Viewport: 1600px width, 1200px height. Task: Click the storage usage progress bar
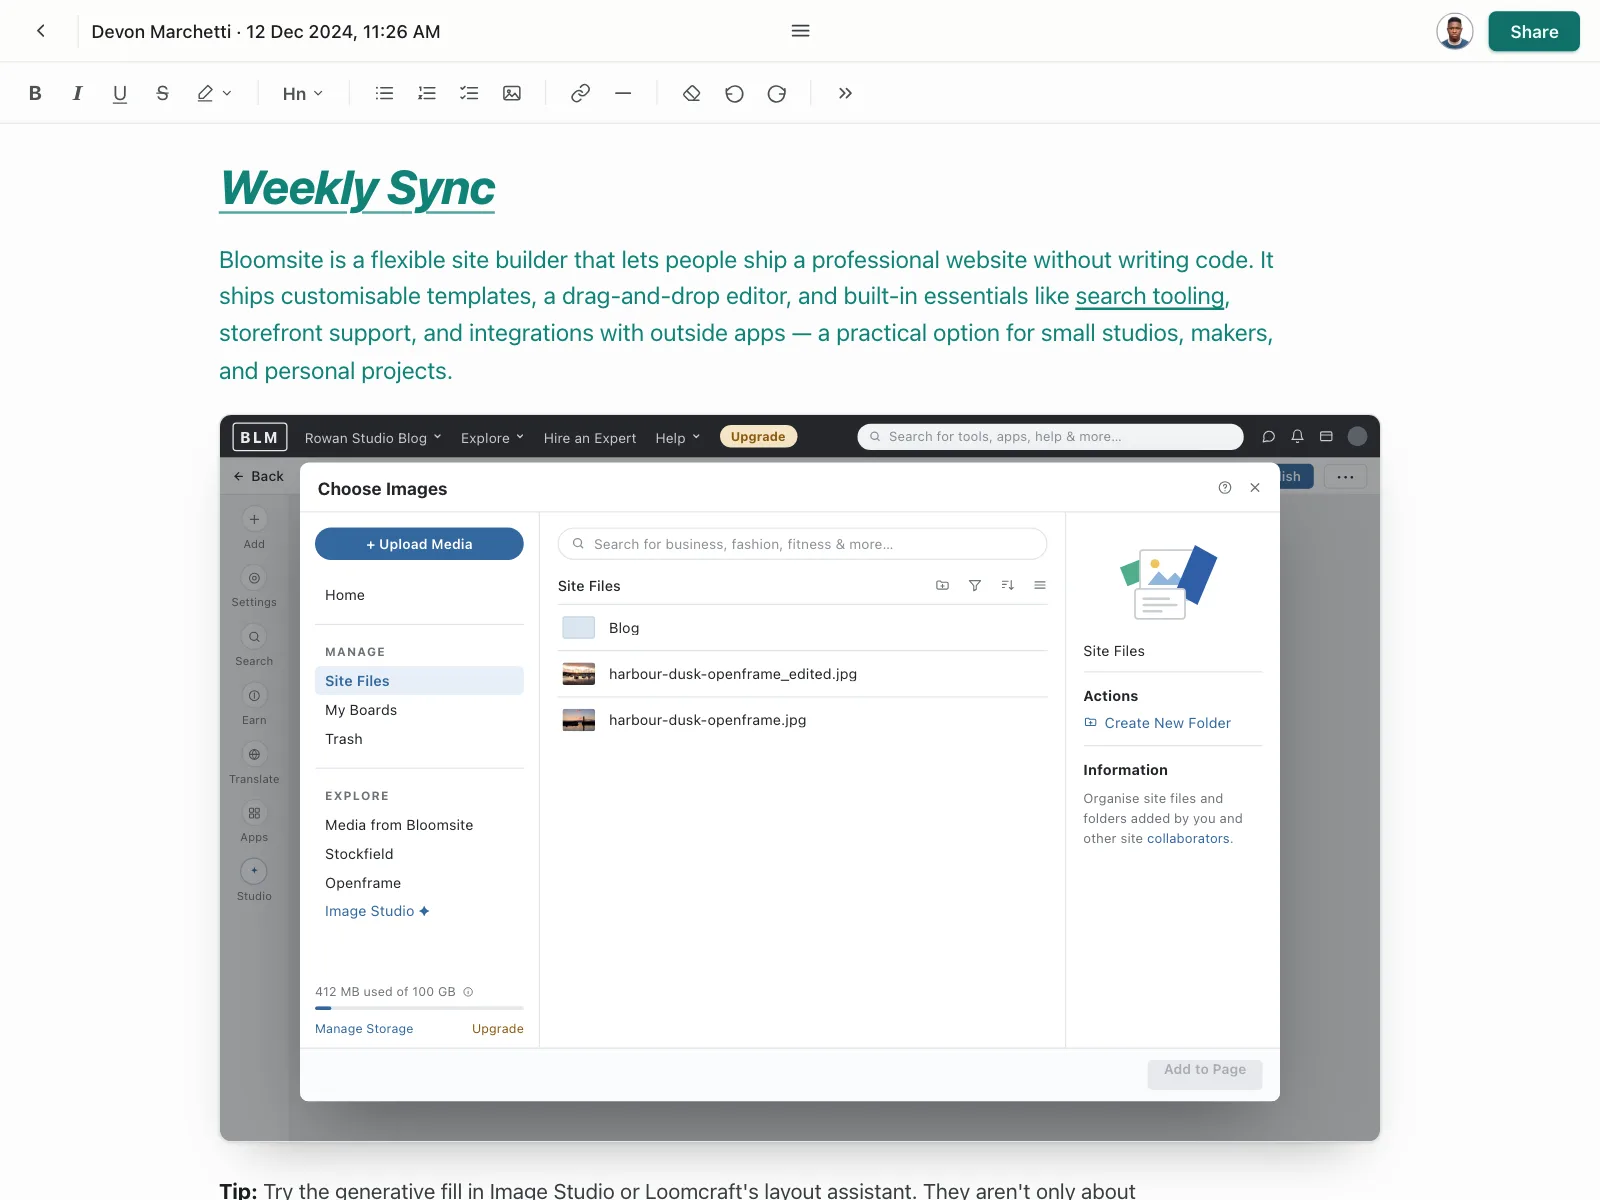tap(419, 1008)
